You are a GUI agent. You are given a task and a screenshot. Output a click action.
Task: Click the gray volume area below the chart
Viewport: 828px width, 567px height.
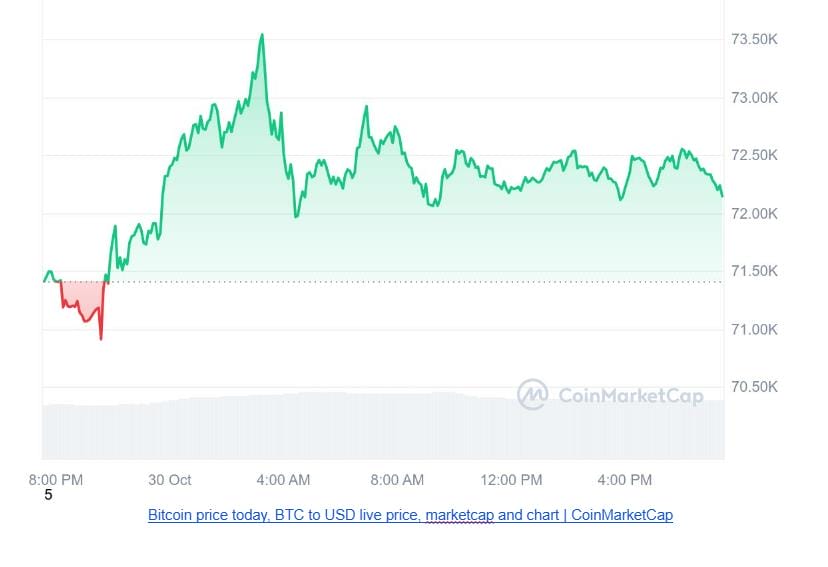(x=383, y=427)
